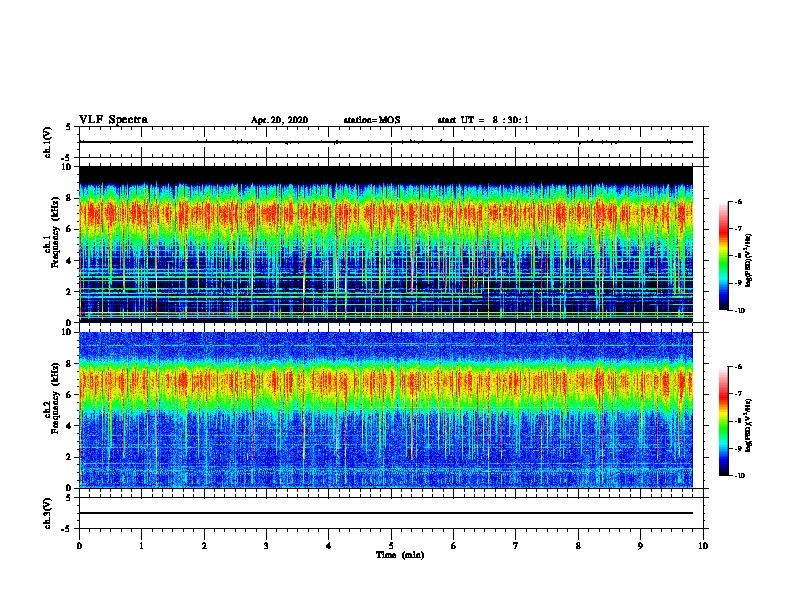Screen dimensions: 792x612
Task: Click the ch.2 frequency tick label "4"
Action: click(x=69, y=426)
